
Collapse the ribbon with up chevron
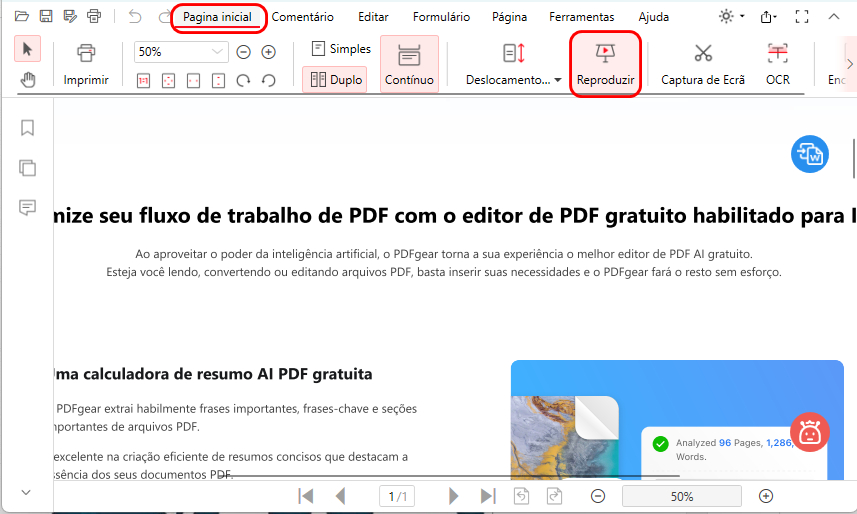tap(833, 16)
